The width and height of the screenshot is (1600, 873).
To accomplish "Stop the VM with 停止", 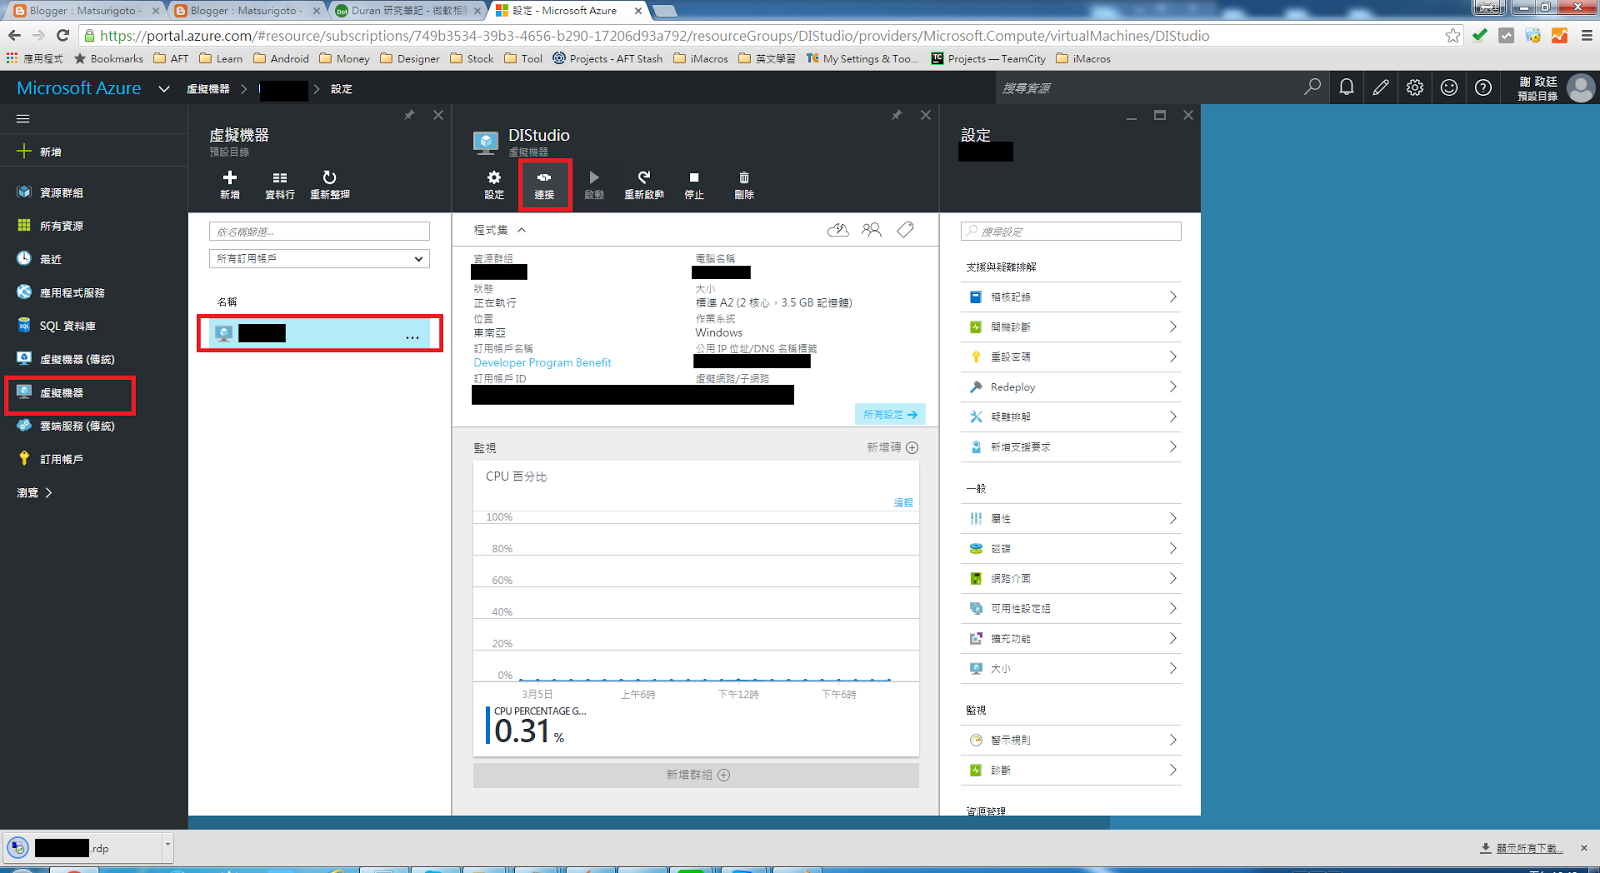I will click(694, 184).
